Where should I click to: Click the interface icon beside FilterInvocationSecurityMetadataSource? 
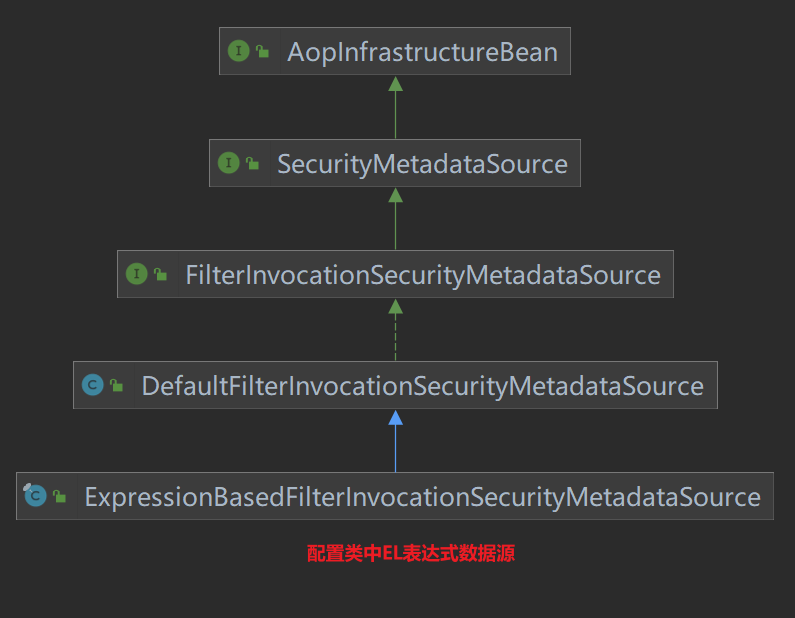tap(136, 274)
